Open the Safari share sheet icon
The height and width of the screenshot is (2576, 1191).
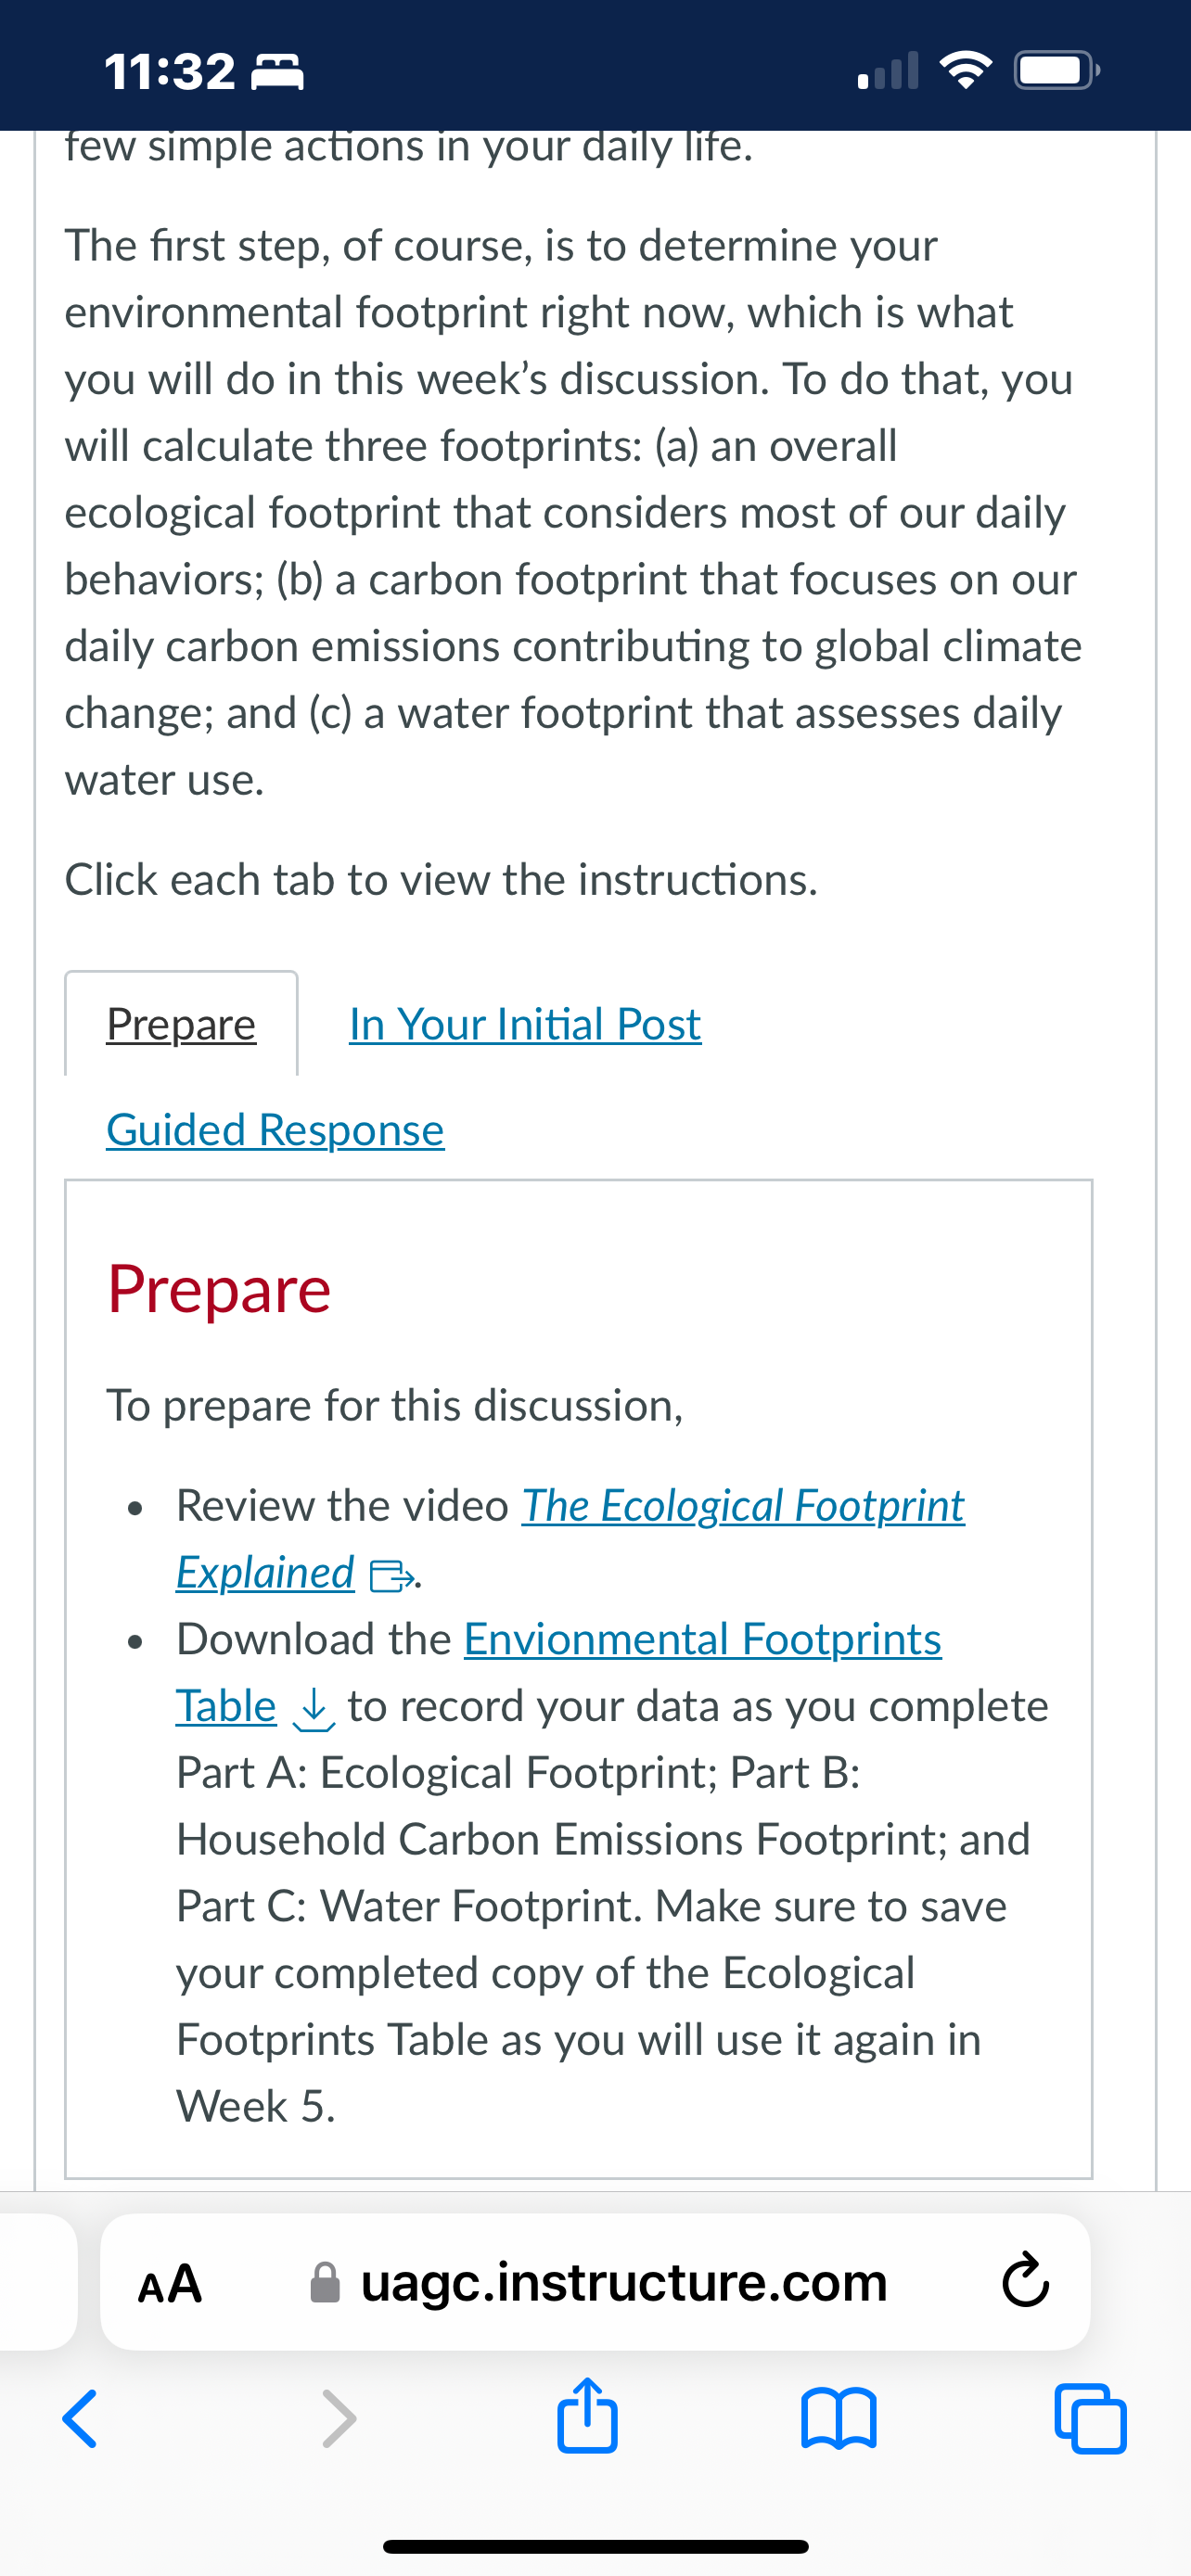click(x=587, y=2414)
